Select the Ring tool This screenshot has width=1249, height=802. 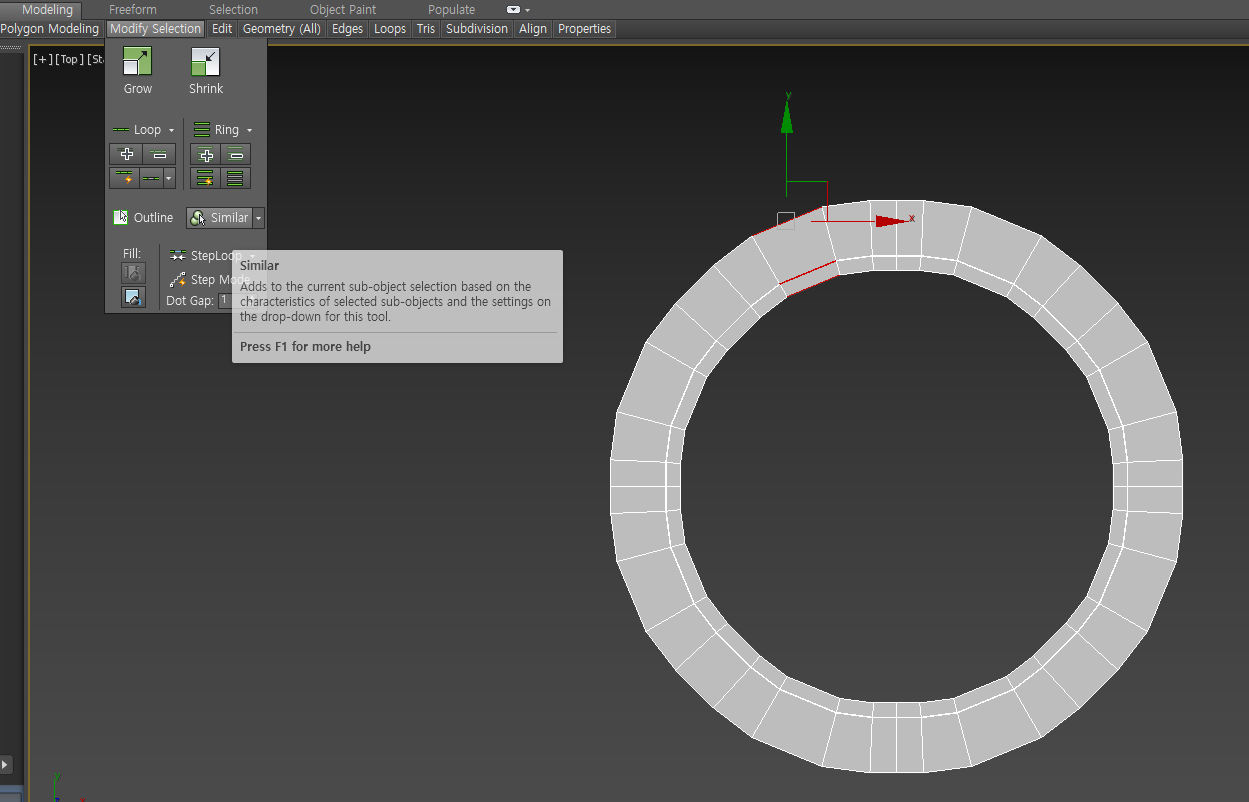(x=217, y=130)
